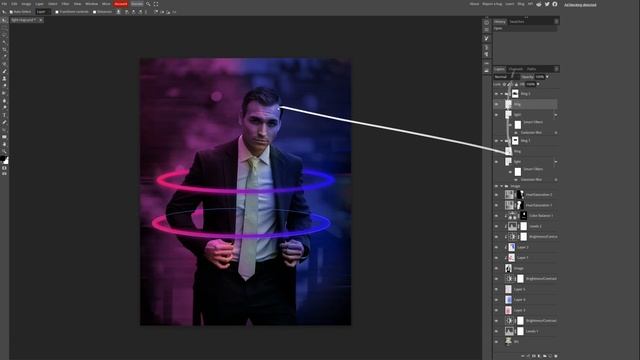Click the black foreground color swatch
The height and width of the screenshot is (360, 640).
tap(3, 158)
